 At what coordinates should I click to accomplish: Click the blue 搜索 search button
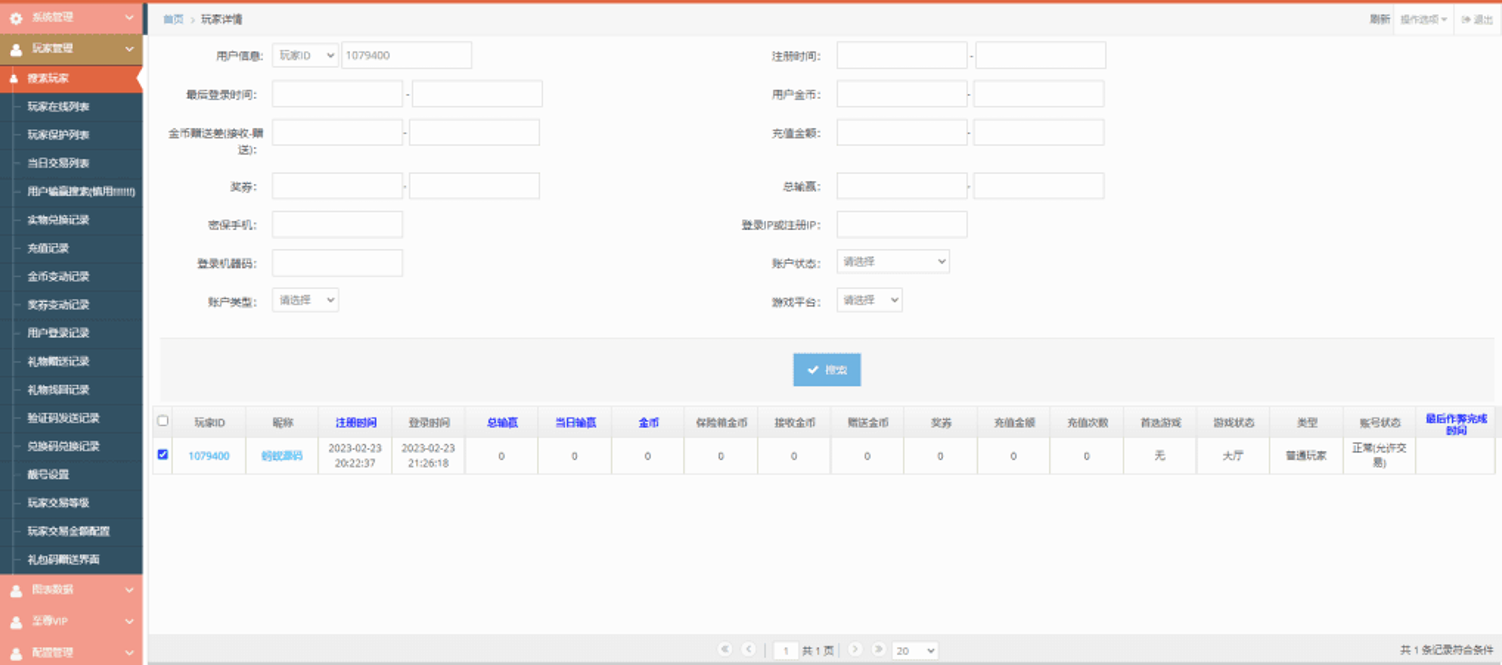pos(827,370)
